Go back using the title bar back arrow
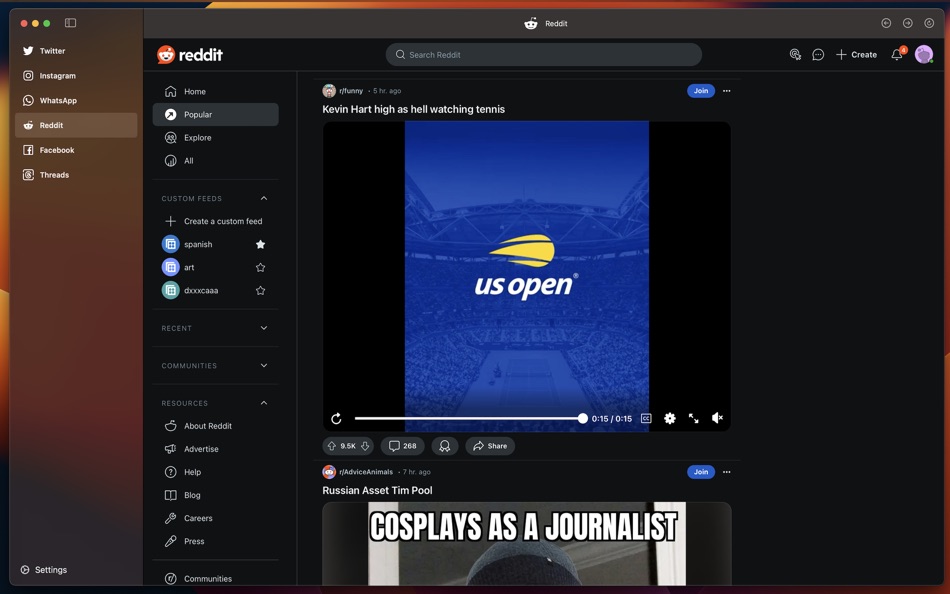The height and width of the screenshot is (594, 950). (886, 23)
